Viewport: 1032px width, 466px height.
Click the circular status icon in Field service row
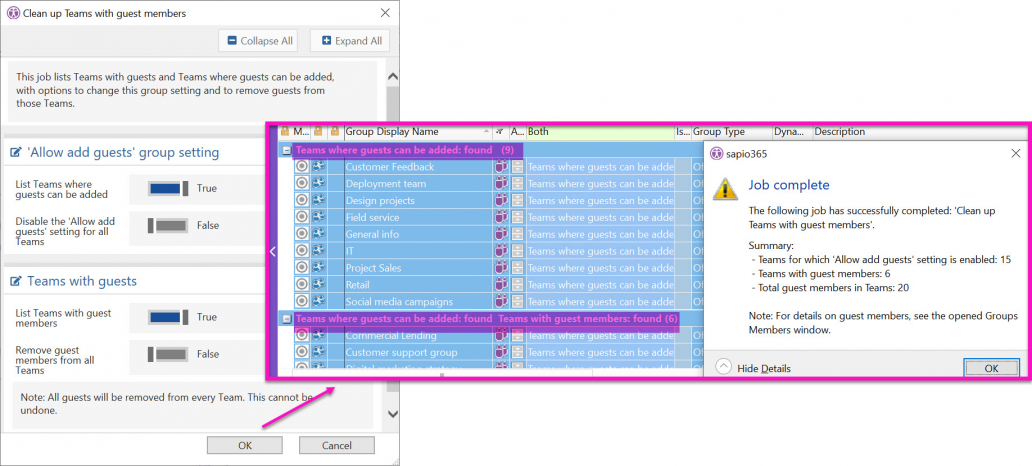tap(302, 217)
